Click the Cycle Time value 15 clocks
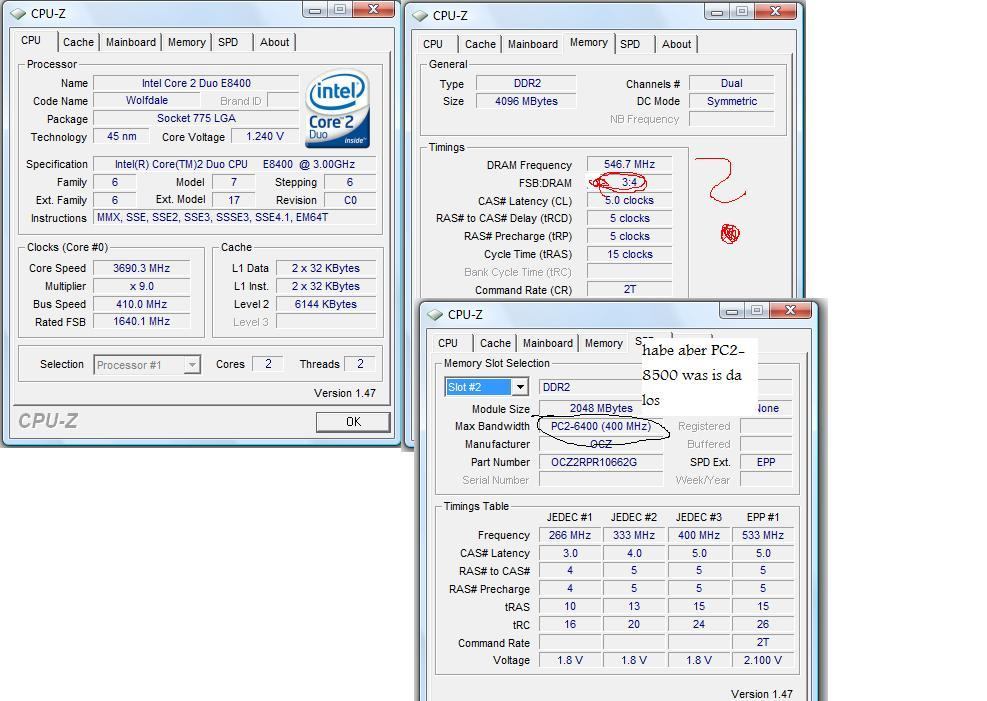 (629, 254)
